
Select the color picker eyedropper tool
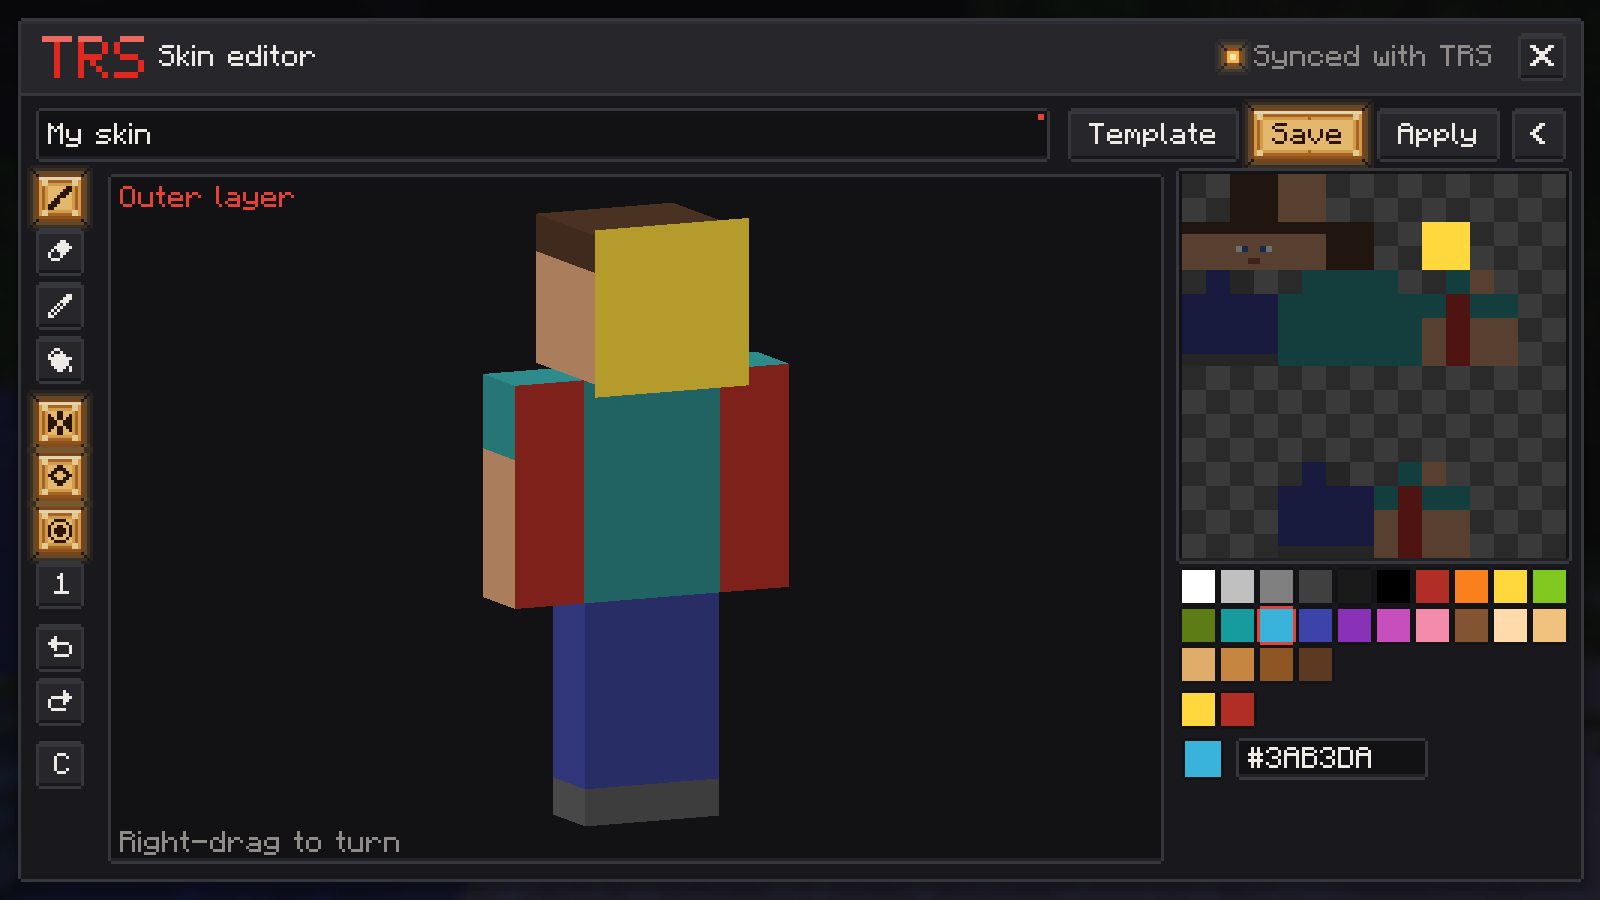pyautogui.click(x=60, y=306)
